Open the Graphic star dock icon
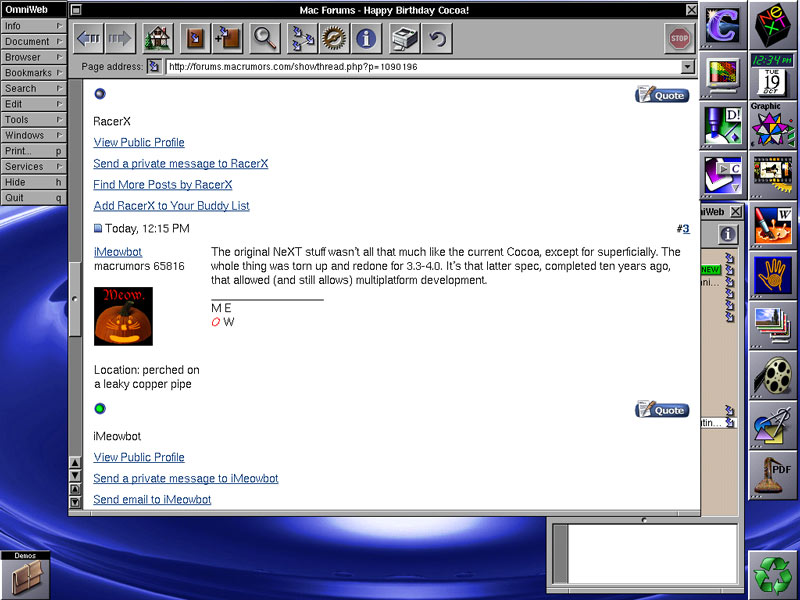The width and height of the screenshot is (800, 600). [773, 125]
